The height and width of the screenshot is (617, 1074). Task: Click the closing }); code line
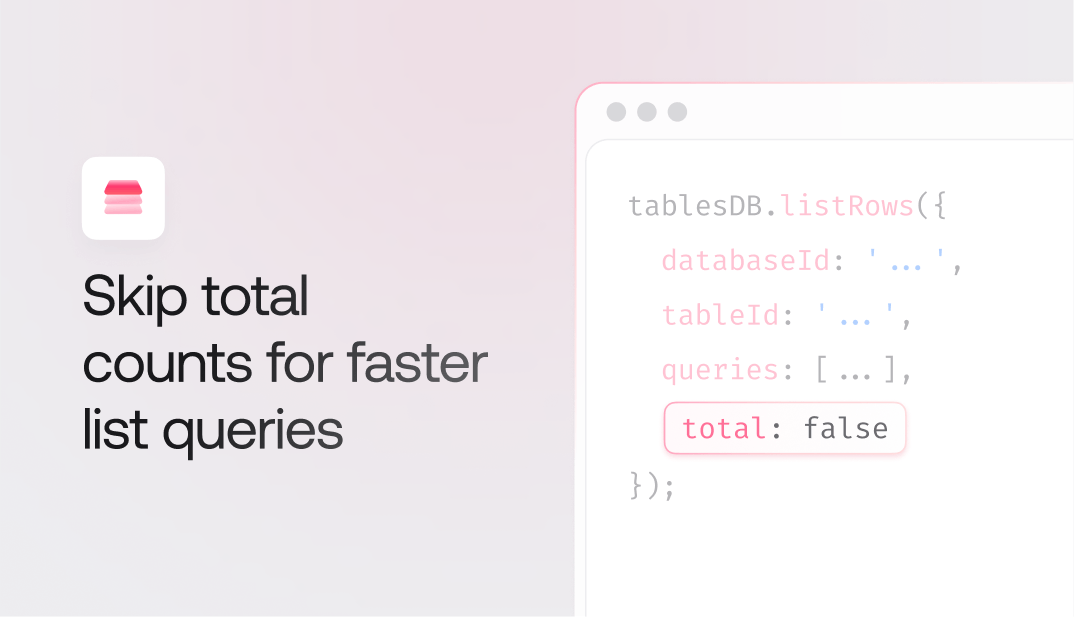(652, 486)
